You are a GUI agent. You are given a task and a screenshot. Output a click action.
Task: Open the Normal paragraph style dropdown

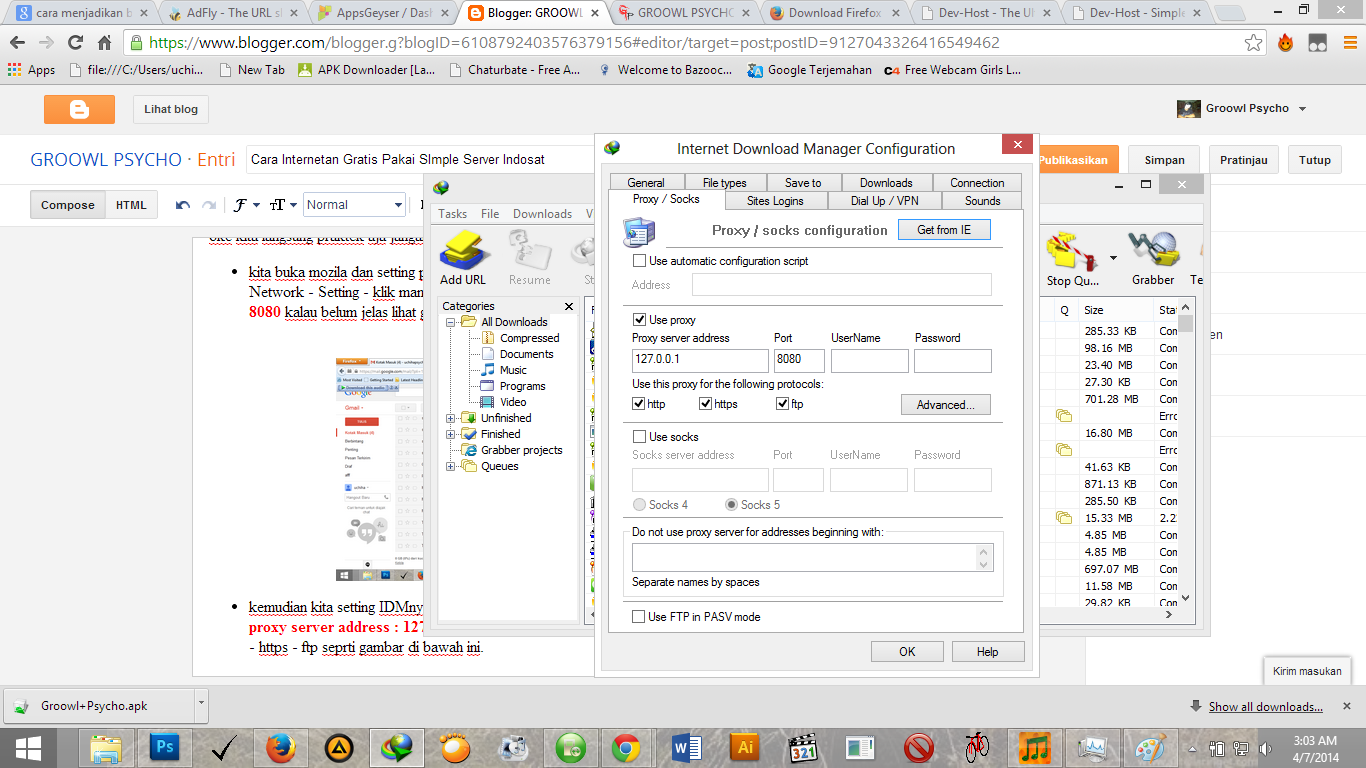[354, 205]
